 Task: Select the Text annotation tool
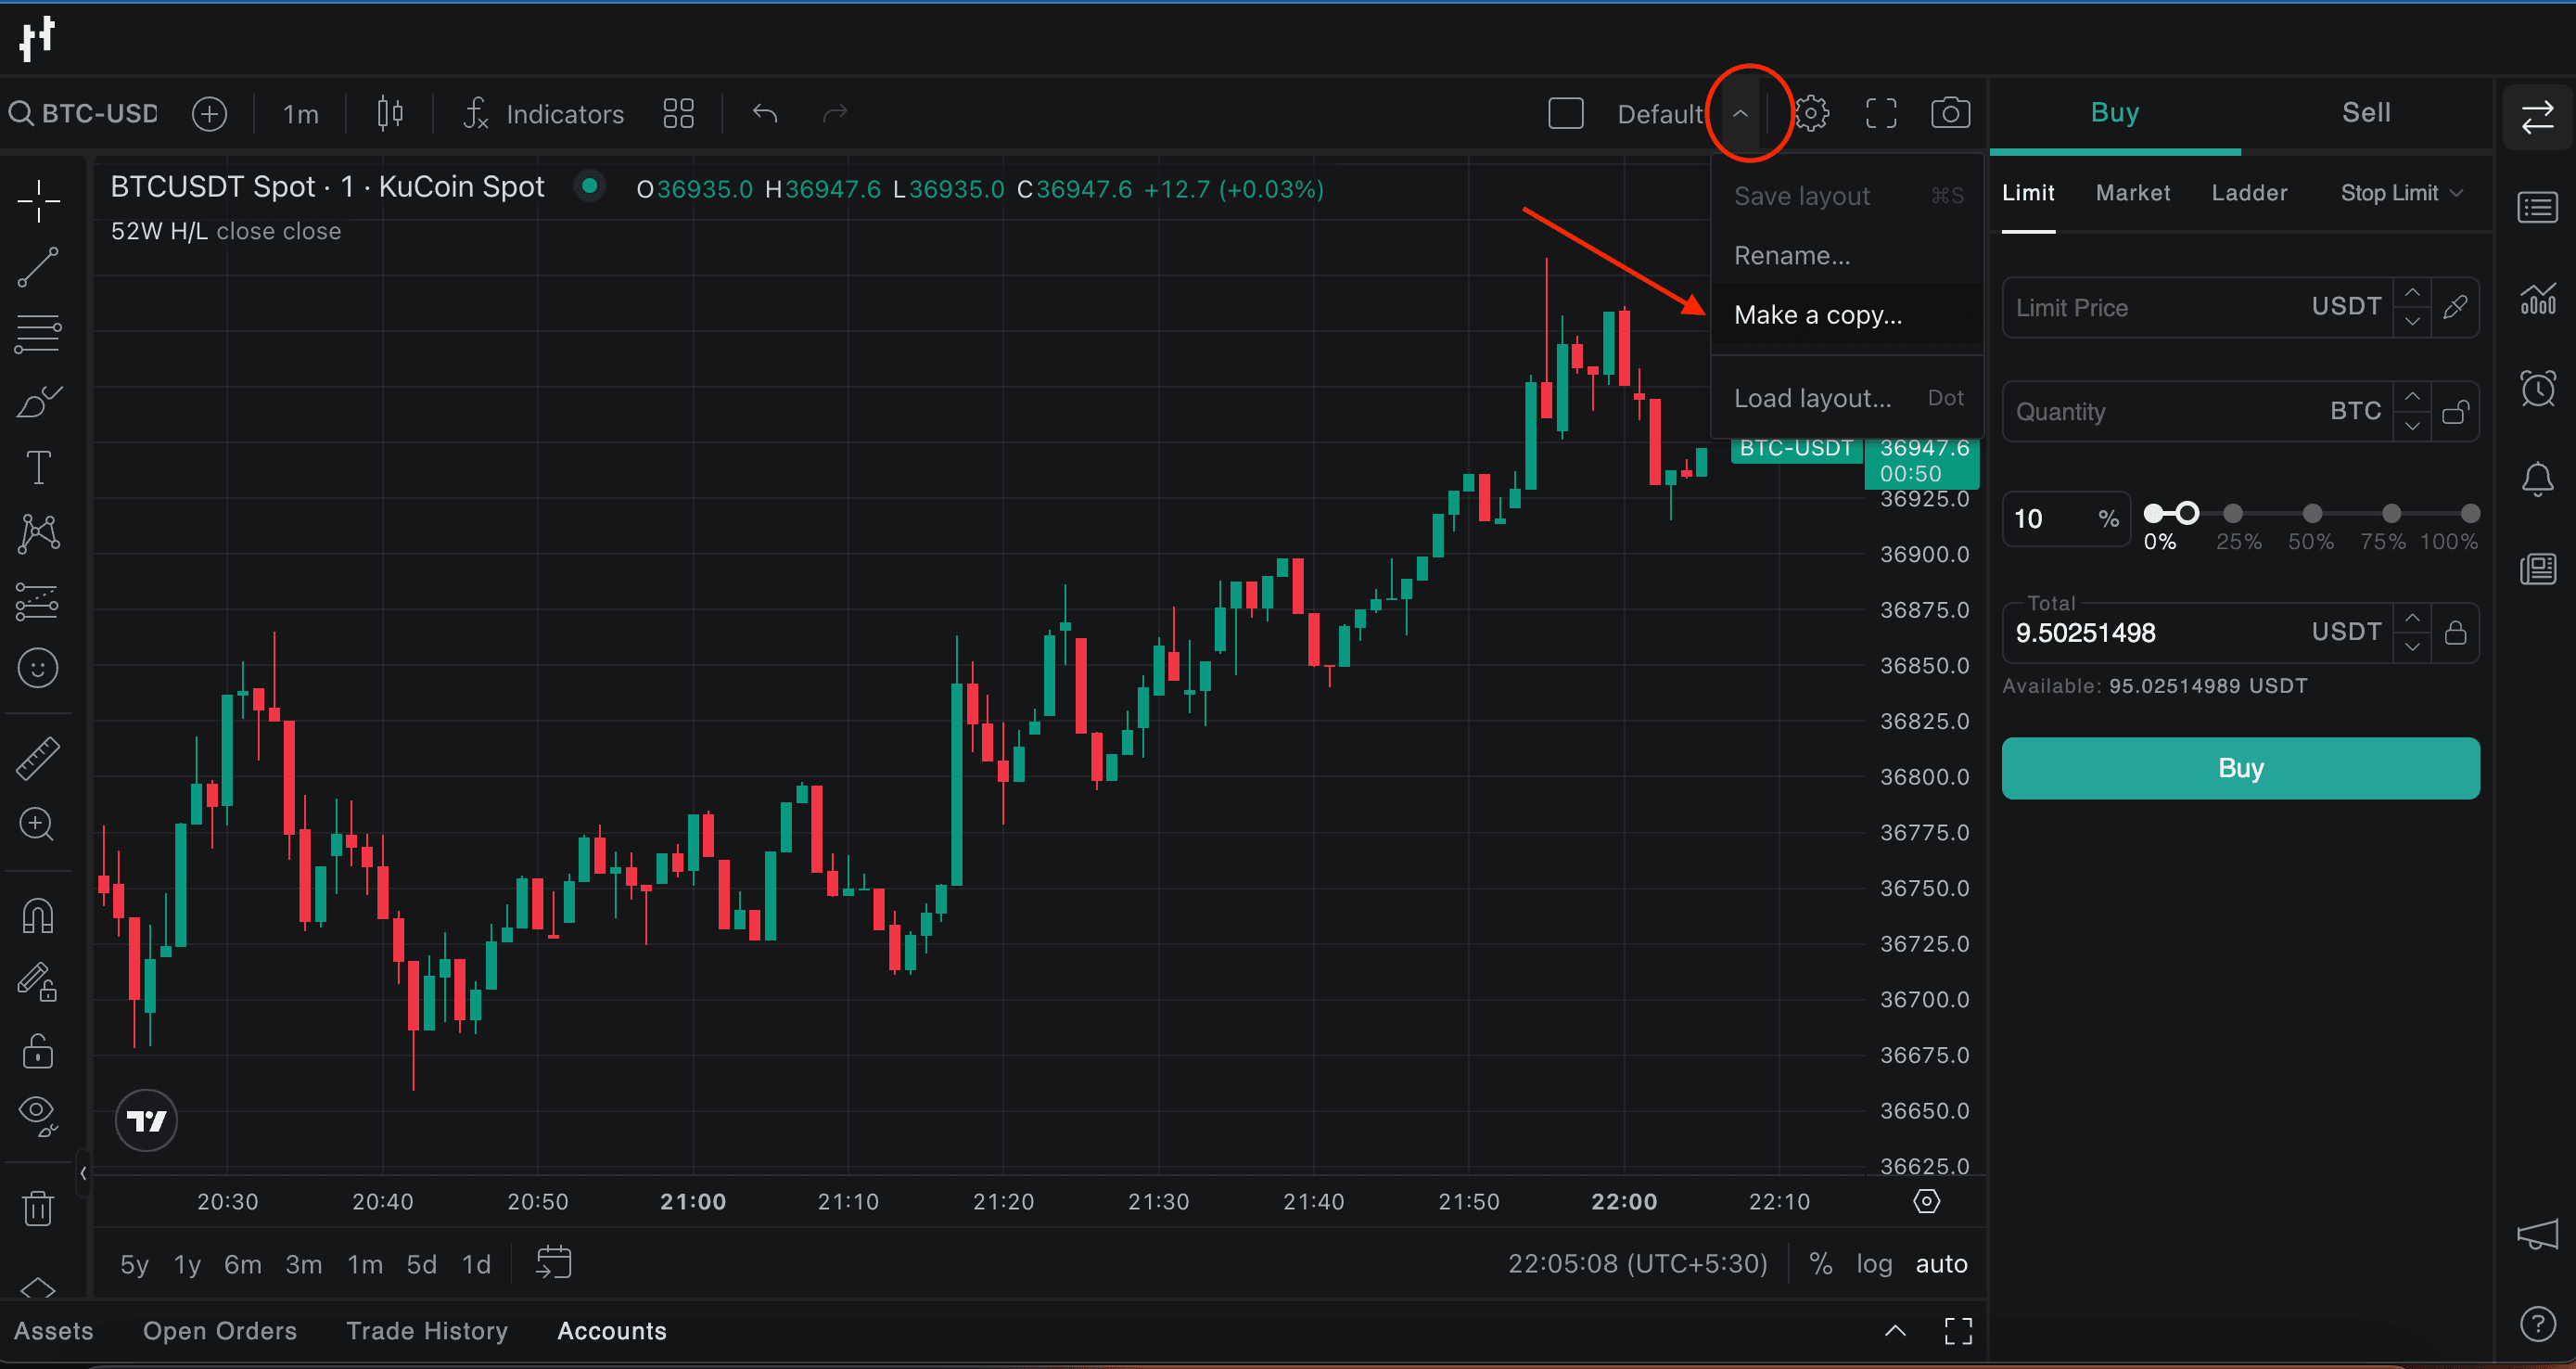(38, 467)
